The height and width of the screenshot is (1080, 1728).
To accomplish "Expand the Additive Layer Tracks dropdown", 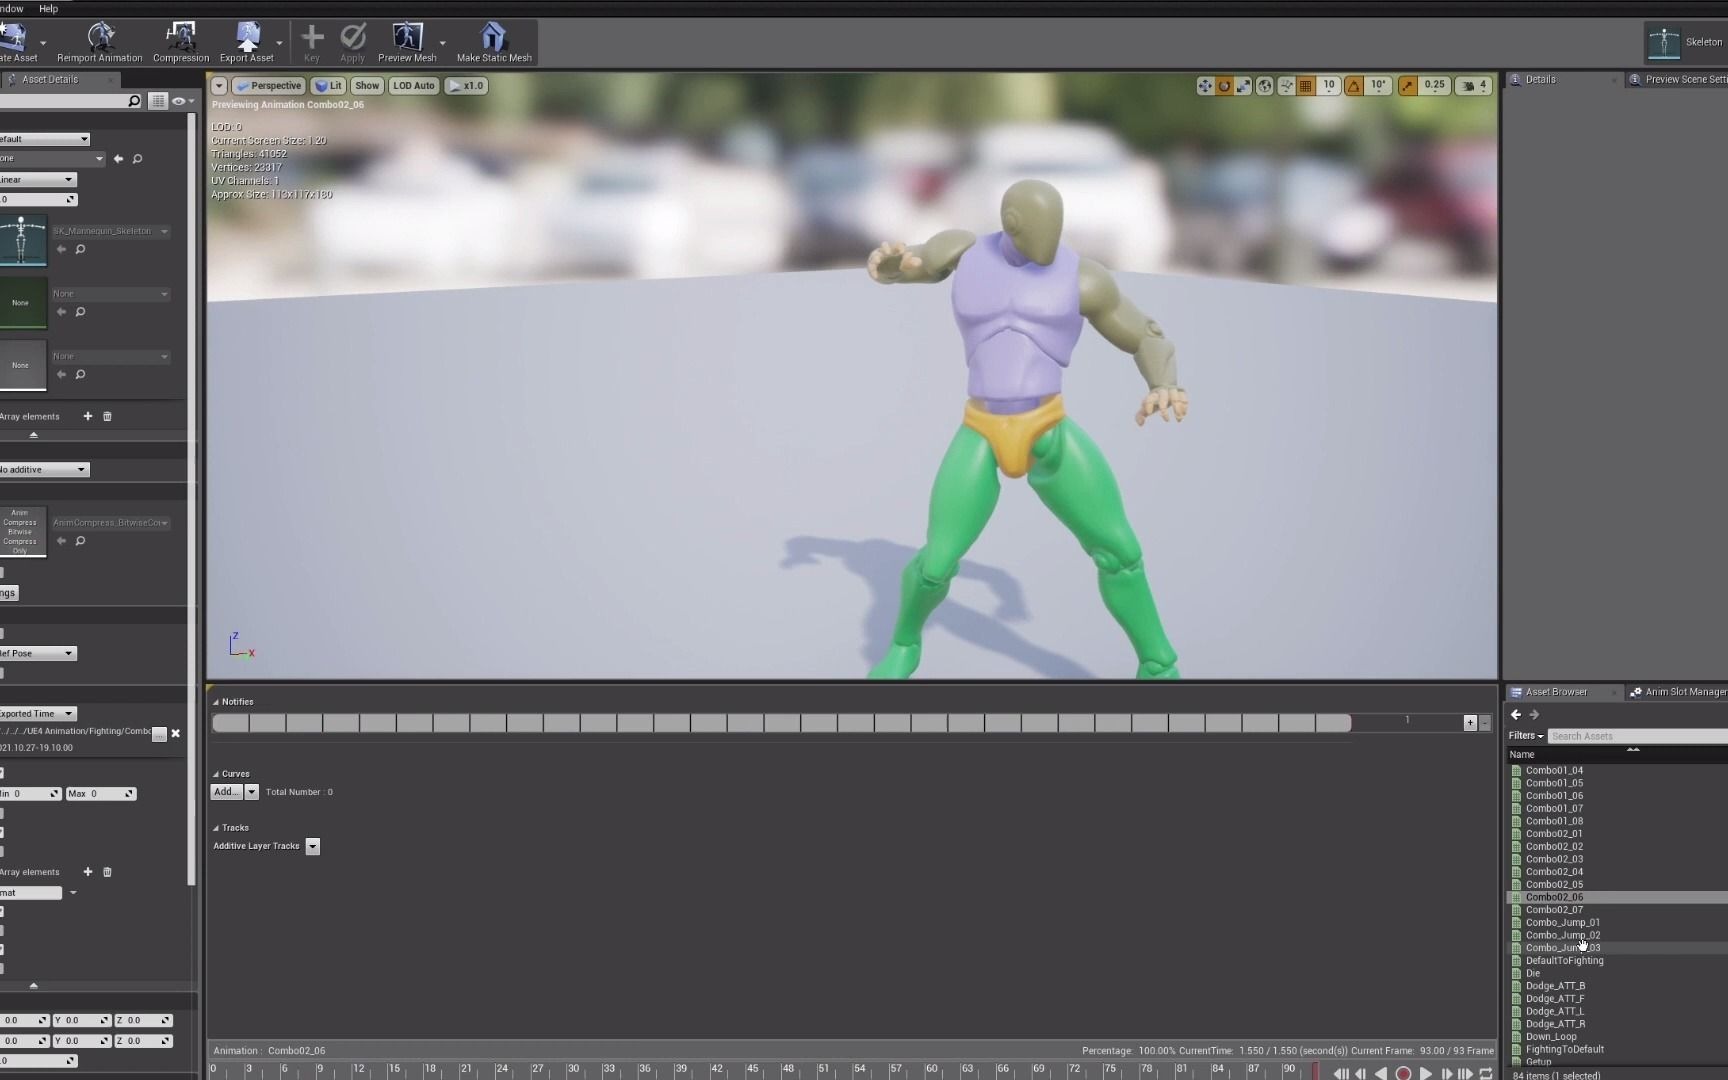I will 312,845.
